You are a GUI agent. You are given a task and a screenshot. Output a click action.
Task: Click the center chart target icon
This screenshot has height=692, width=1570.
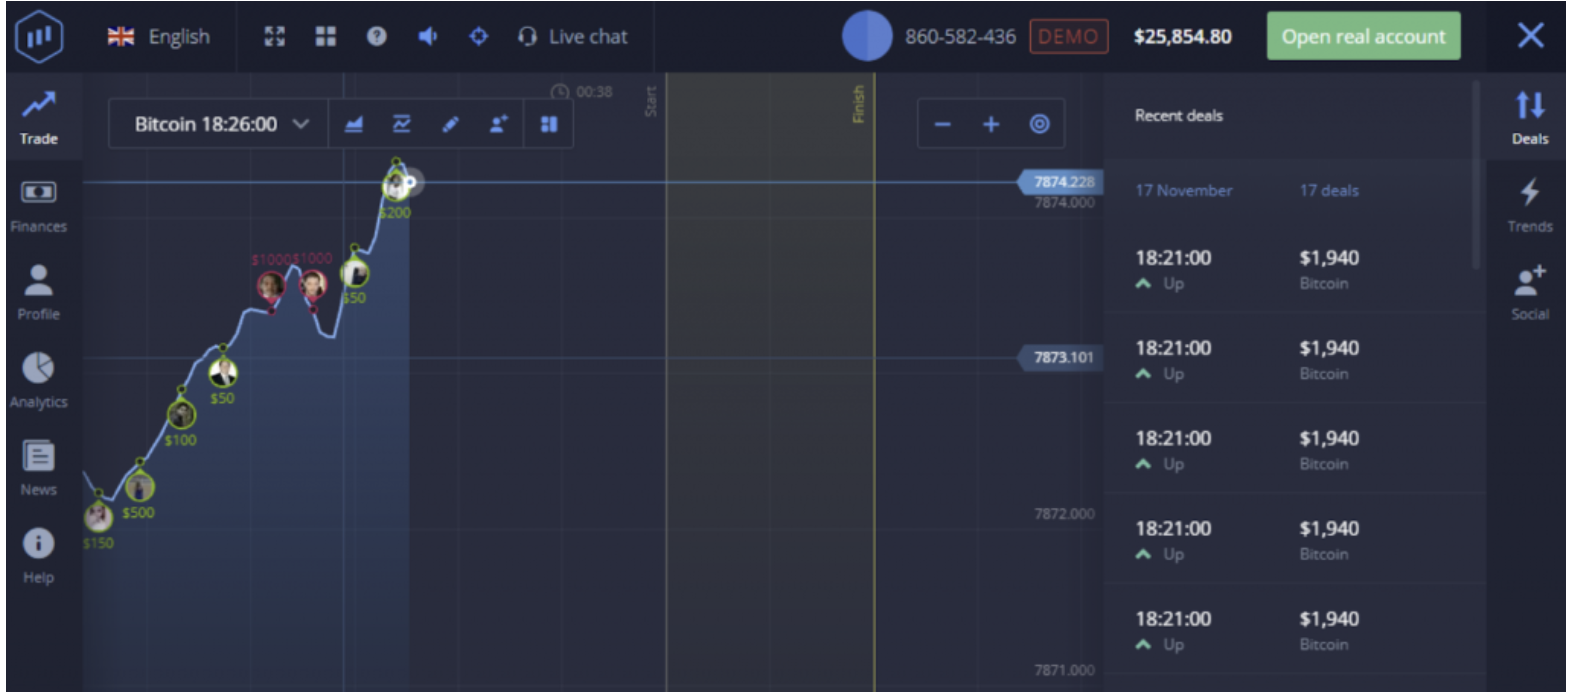point(1040,124)
